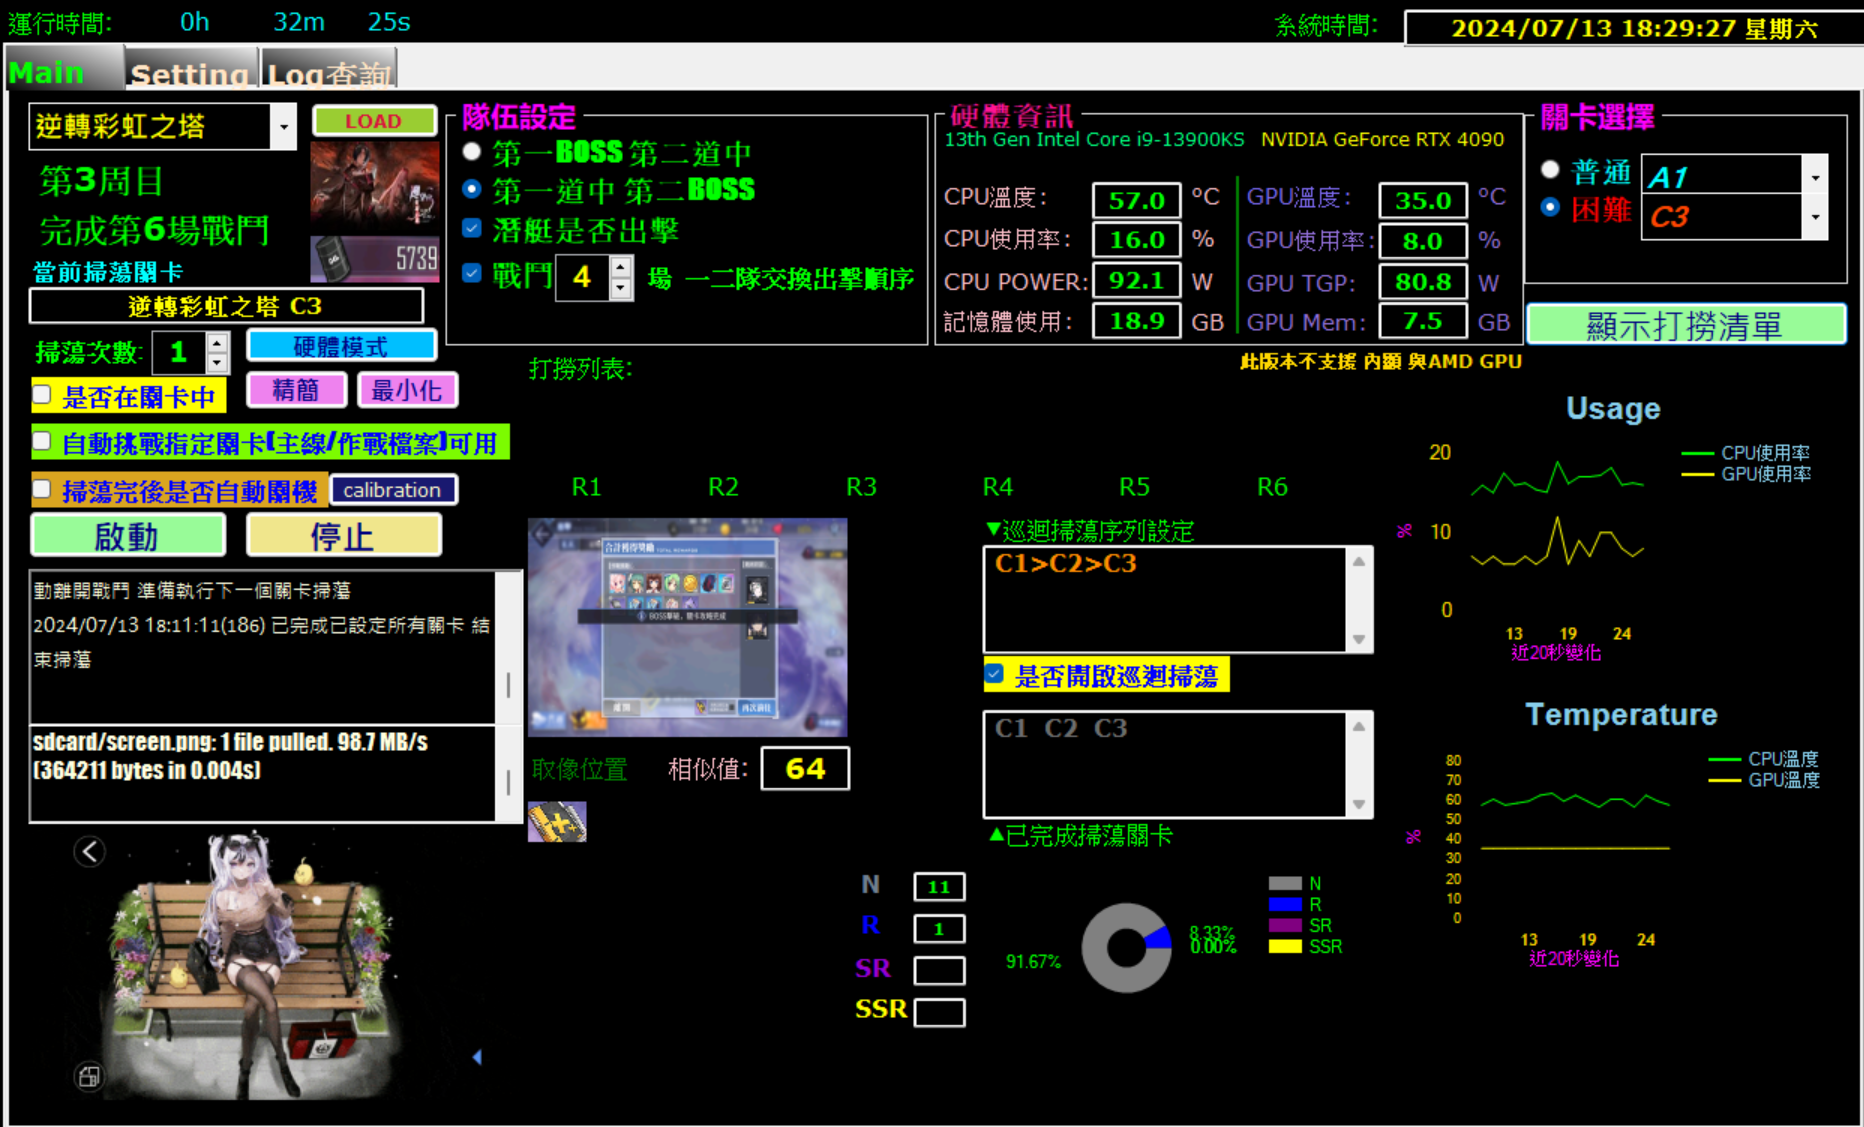This screenshot has height=1127, width=1864.
Task: Enable 掃蕩完後是否自動關機 checkbox
Action: (42, 489)
